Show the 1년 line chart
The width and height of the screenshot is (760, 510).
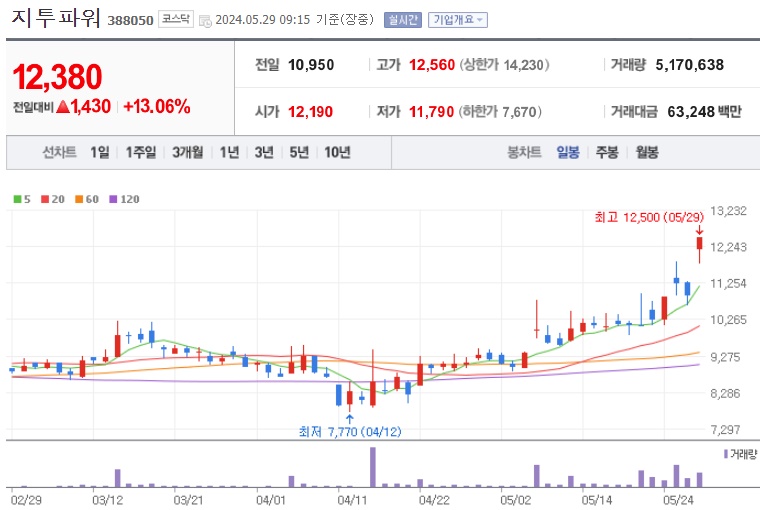pos(229,152)
